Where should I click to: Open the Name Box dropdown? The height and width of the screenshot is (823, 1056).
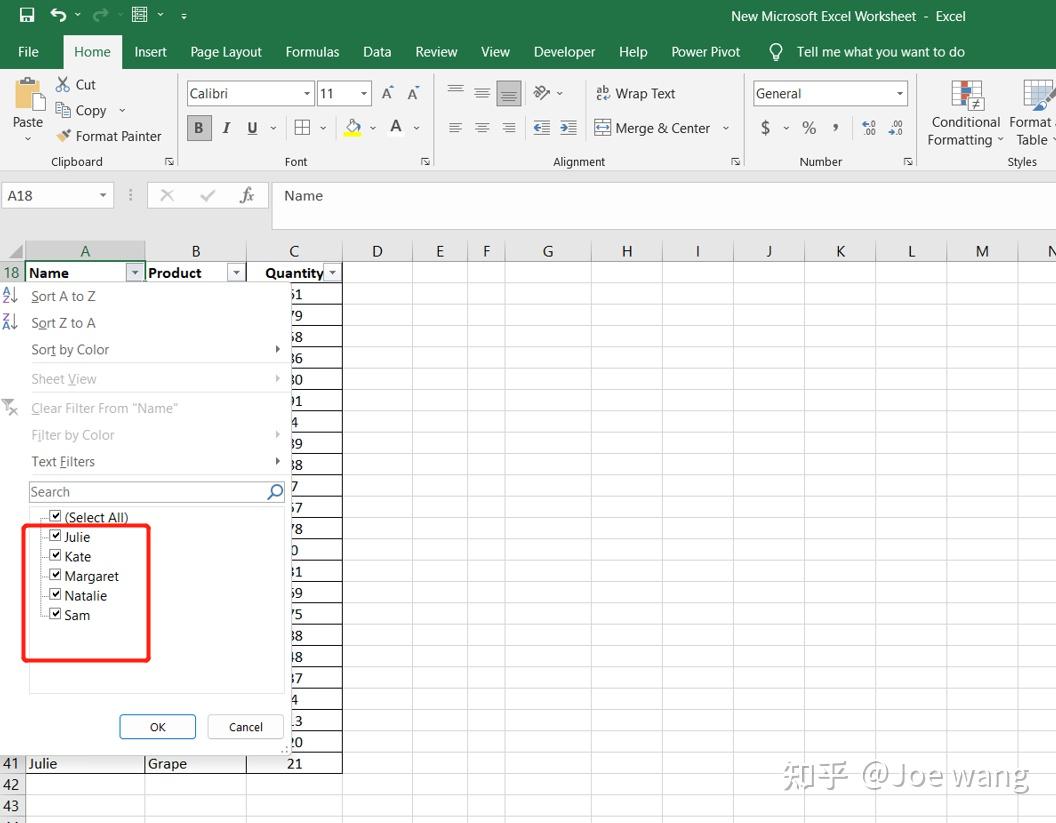coord(103,195)
